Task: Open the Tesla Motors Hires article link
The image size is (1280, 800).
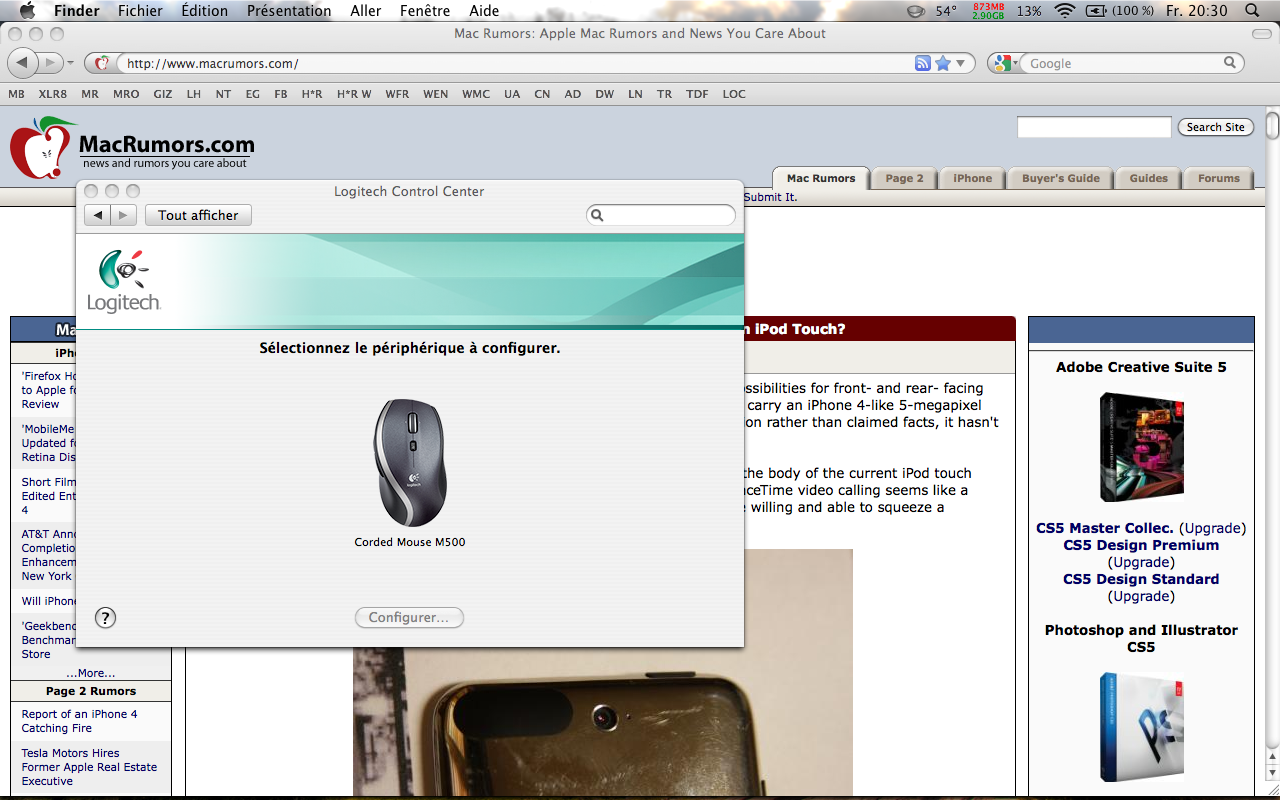Action: (89, 767)
